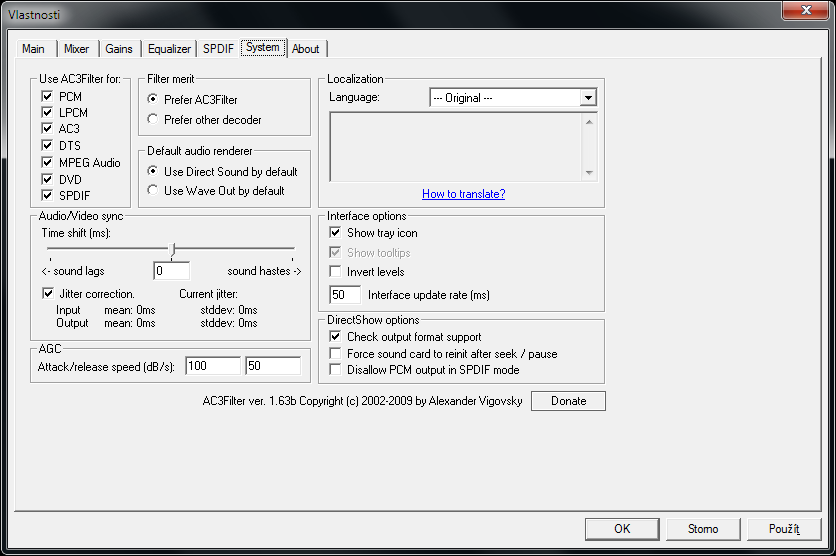Viewport: 836px width, 556px height.
Task: Toggle the MPEG Audio checkbox
Action: 47,163
